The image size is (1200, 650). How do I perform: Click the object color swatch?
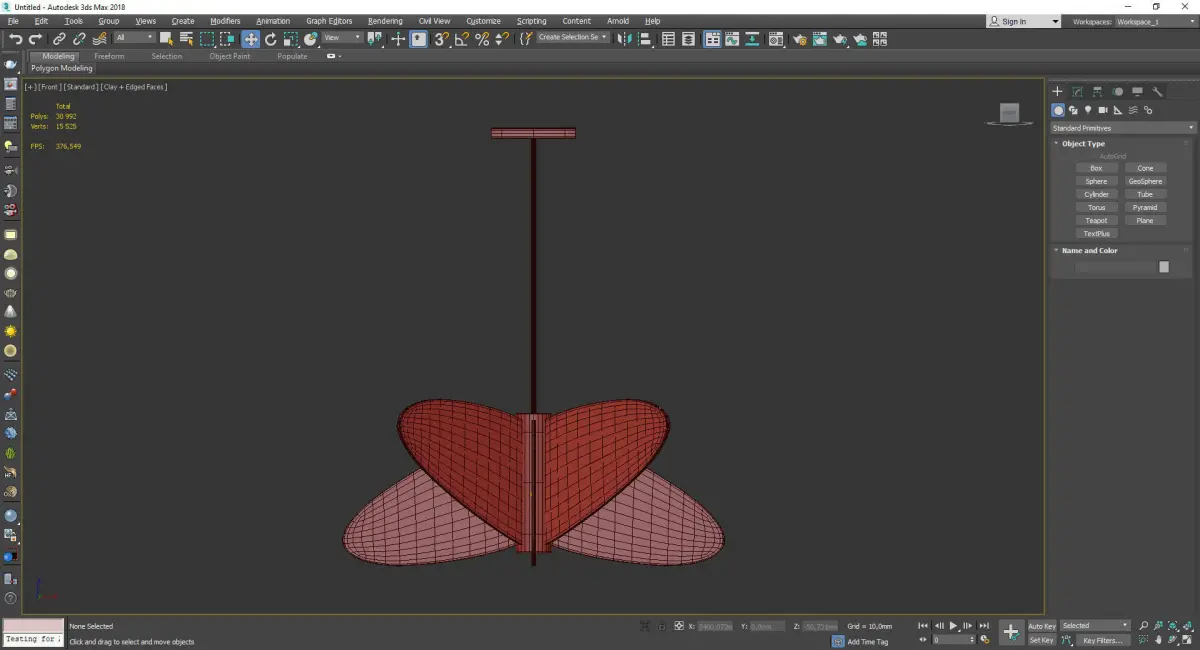(1164, 267)
